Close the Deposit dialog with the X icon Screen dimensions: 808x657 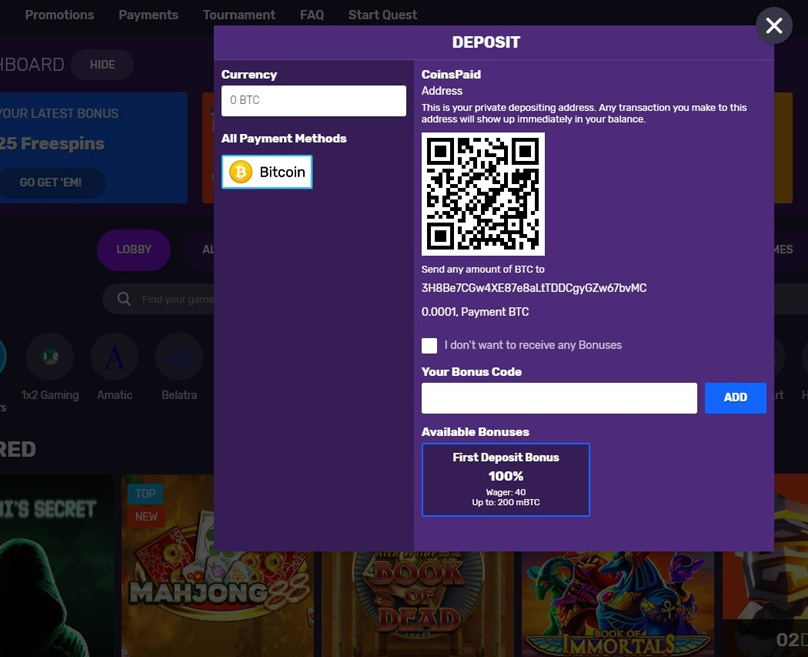tap(773, 25)
